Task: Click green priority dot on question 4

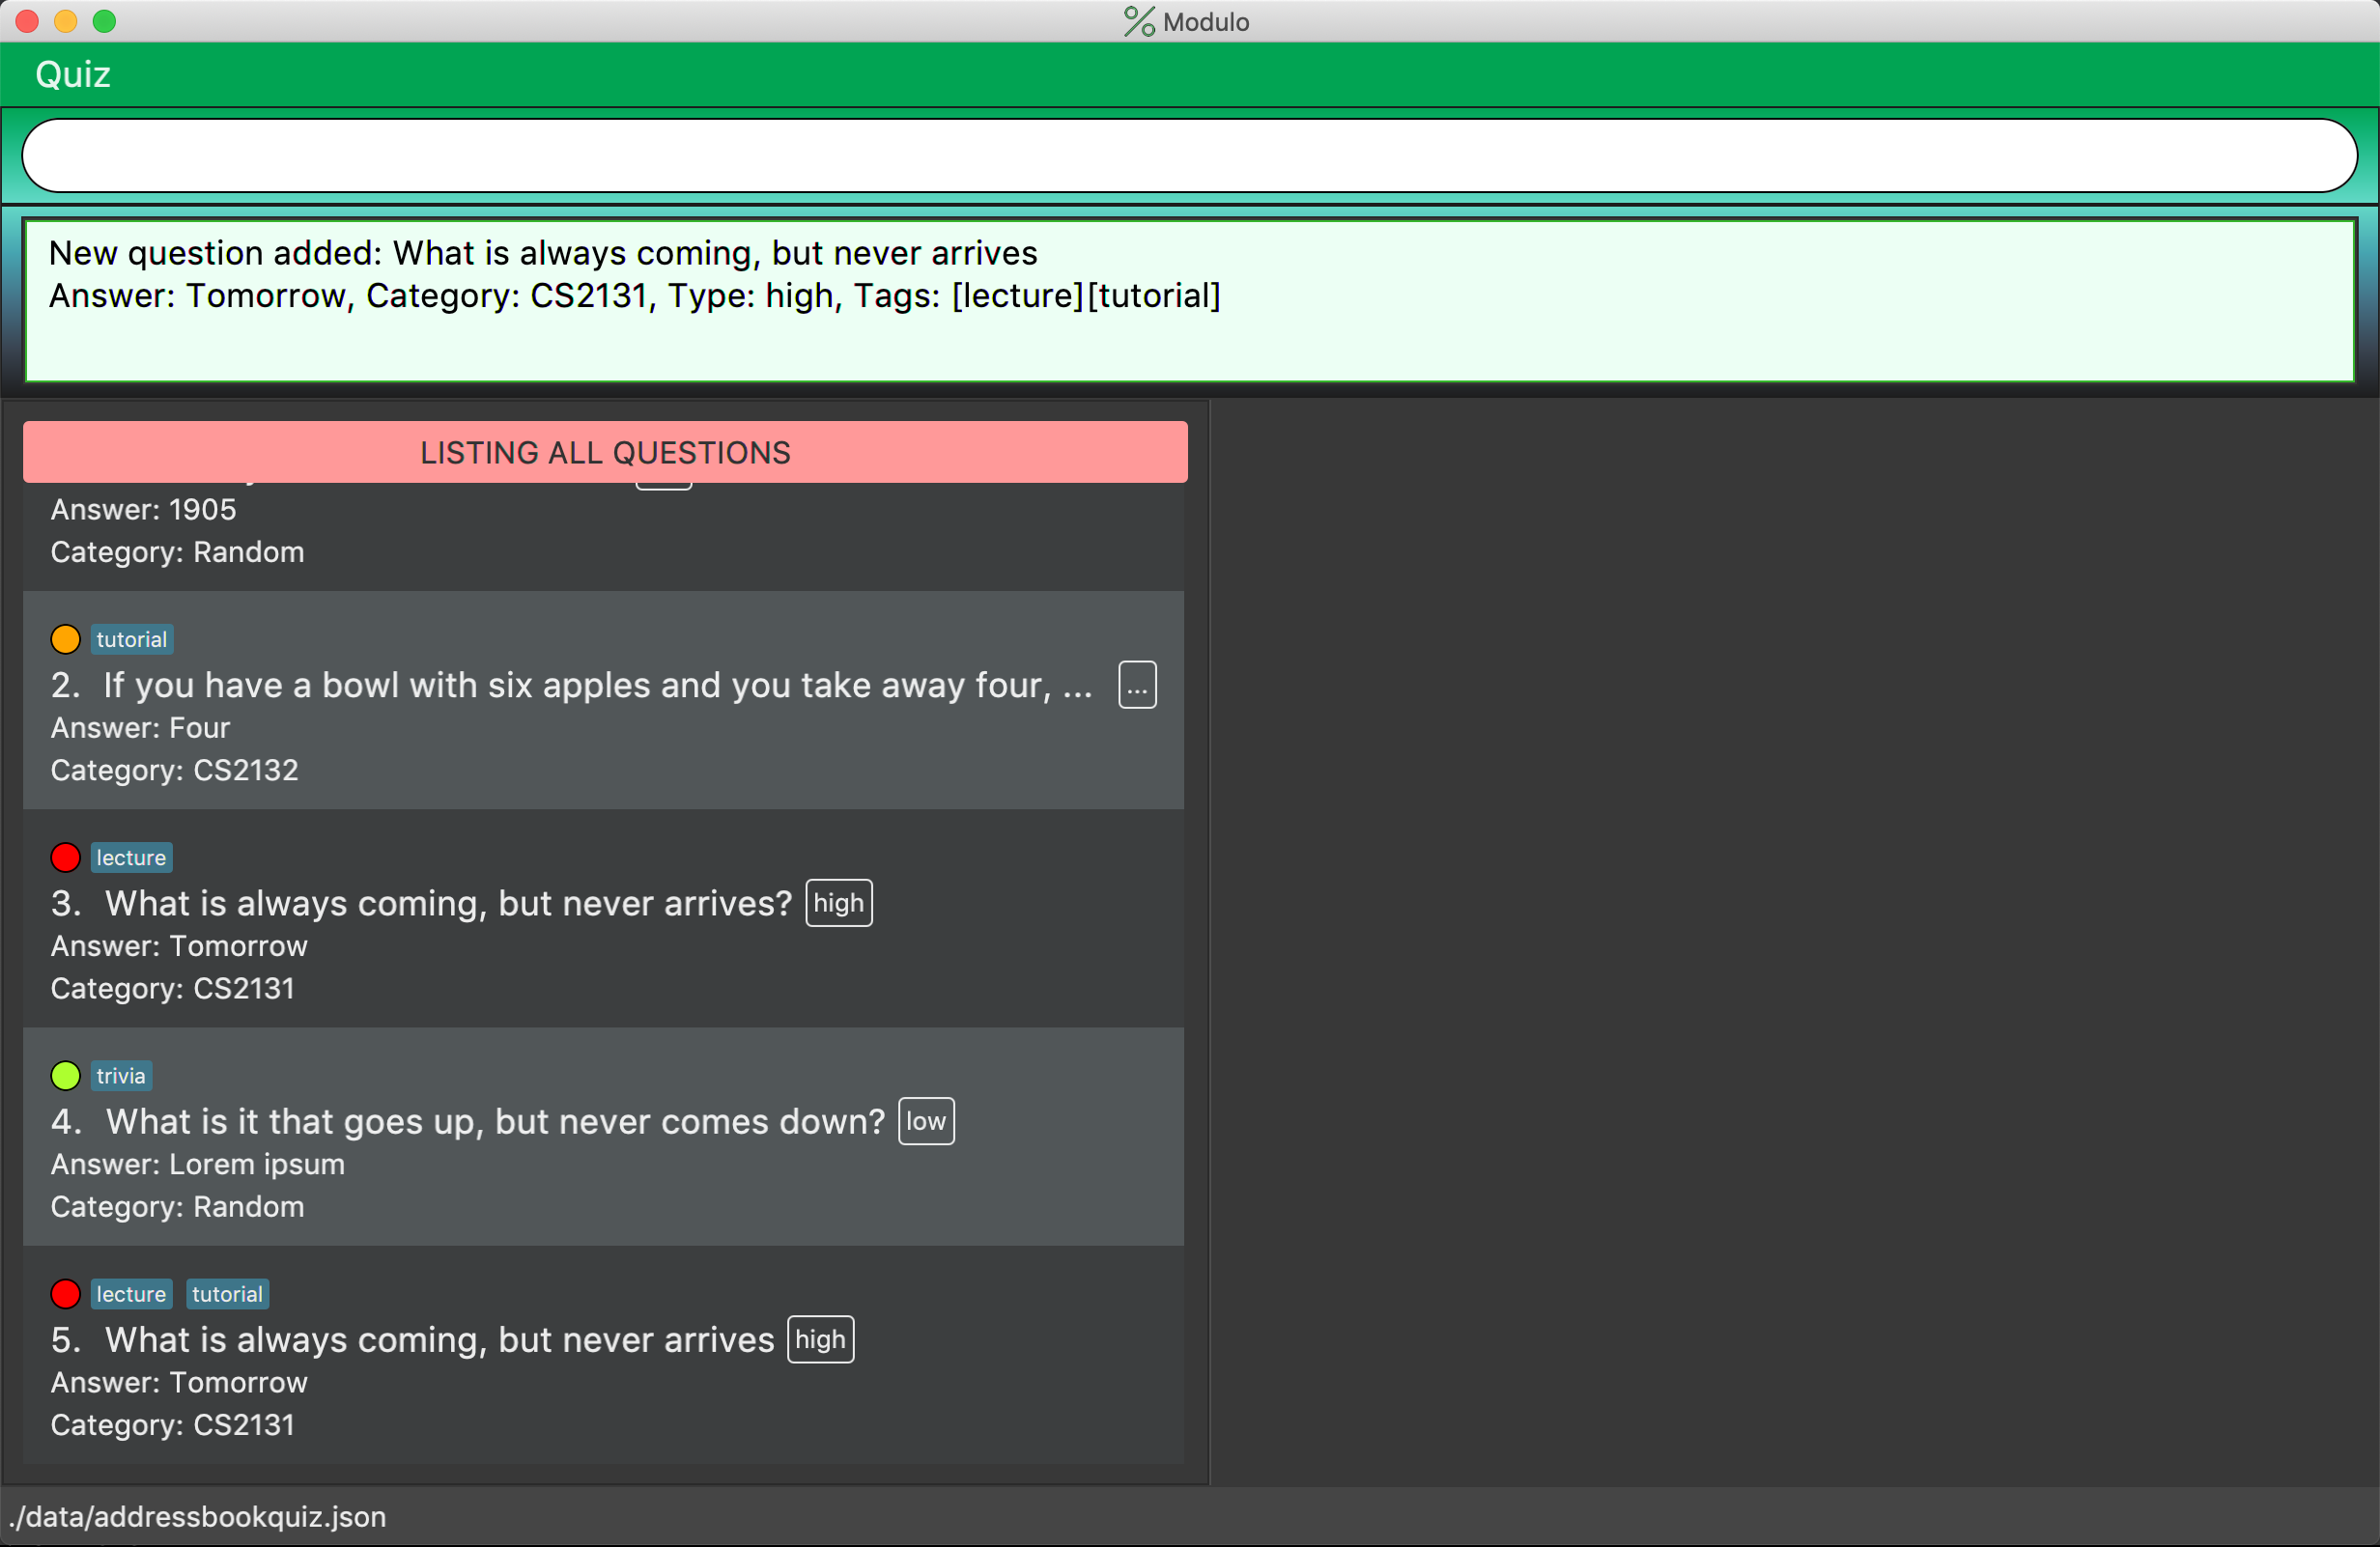Action: [x=65, y=1075]
